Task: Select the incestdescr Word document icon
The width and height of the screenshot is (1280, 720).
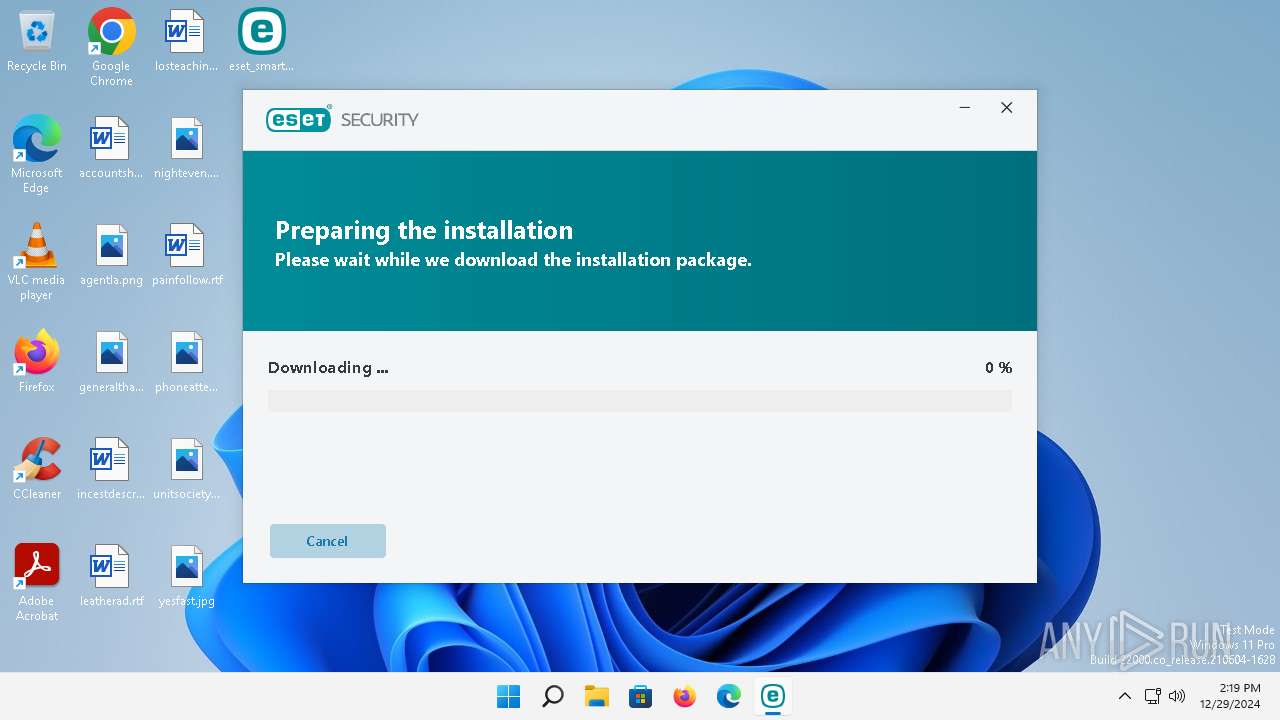Action: coord(111,469)
